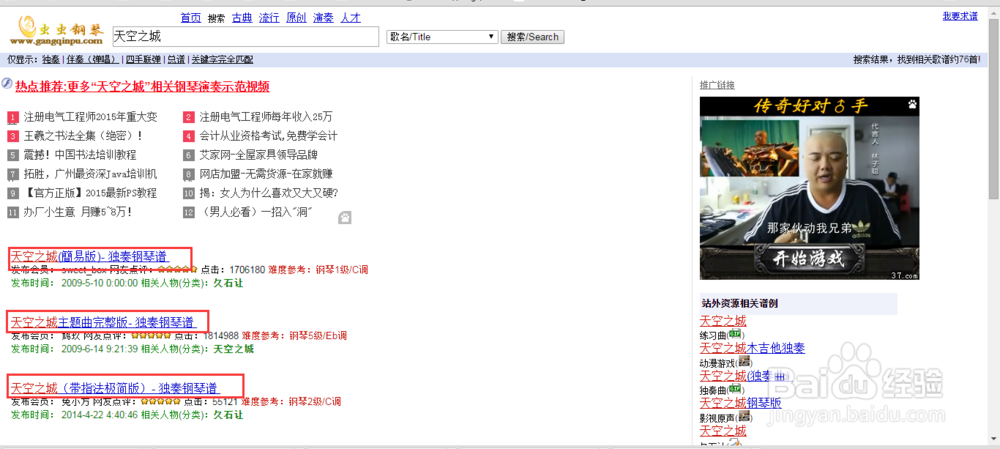
Task: Click the small paw icon below the ad list
Action: [x=345, y=217]
